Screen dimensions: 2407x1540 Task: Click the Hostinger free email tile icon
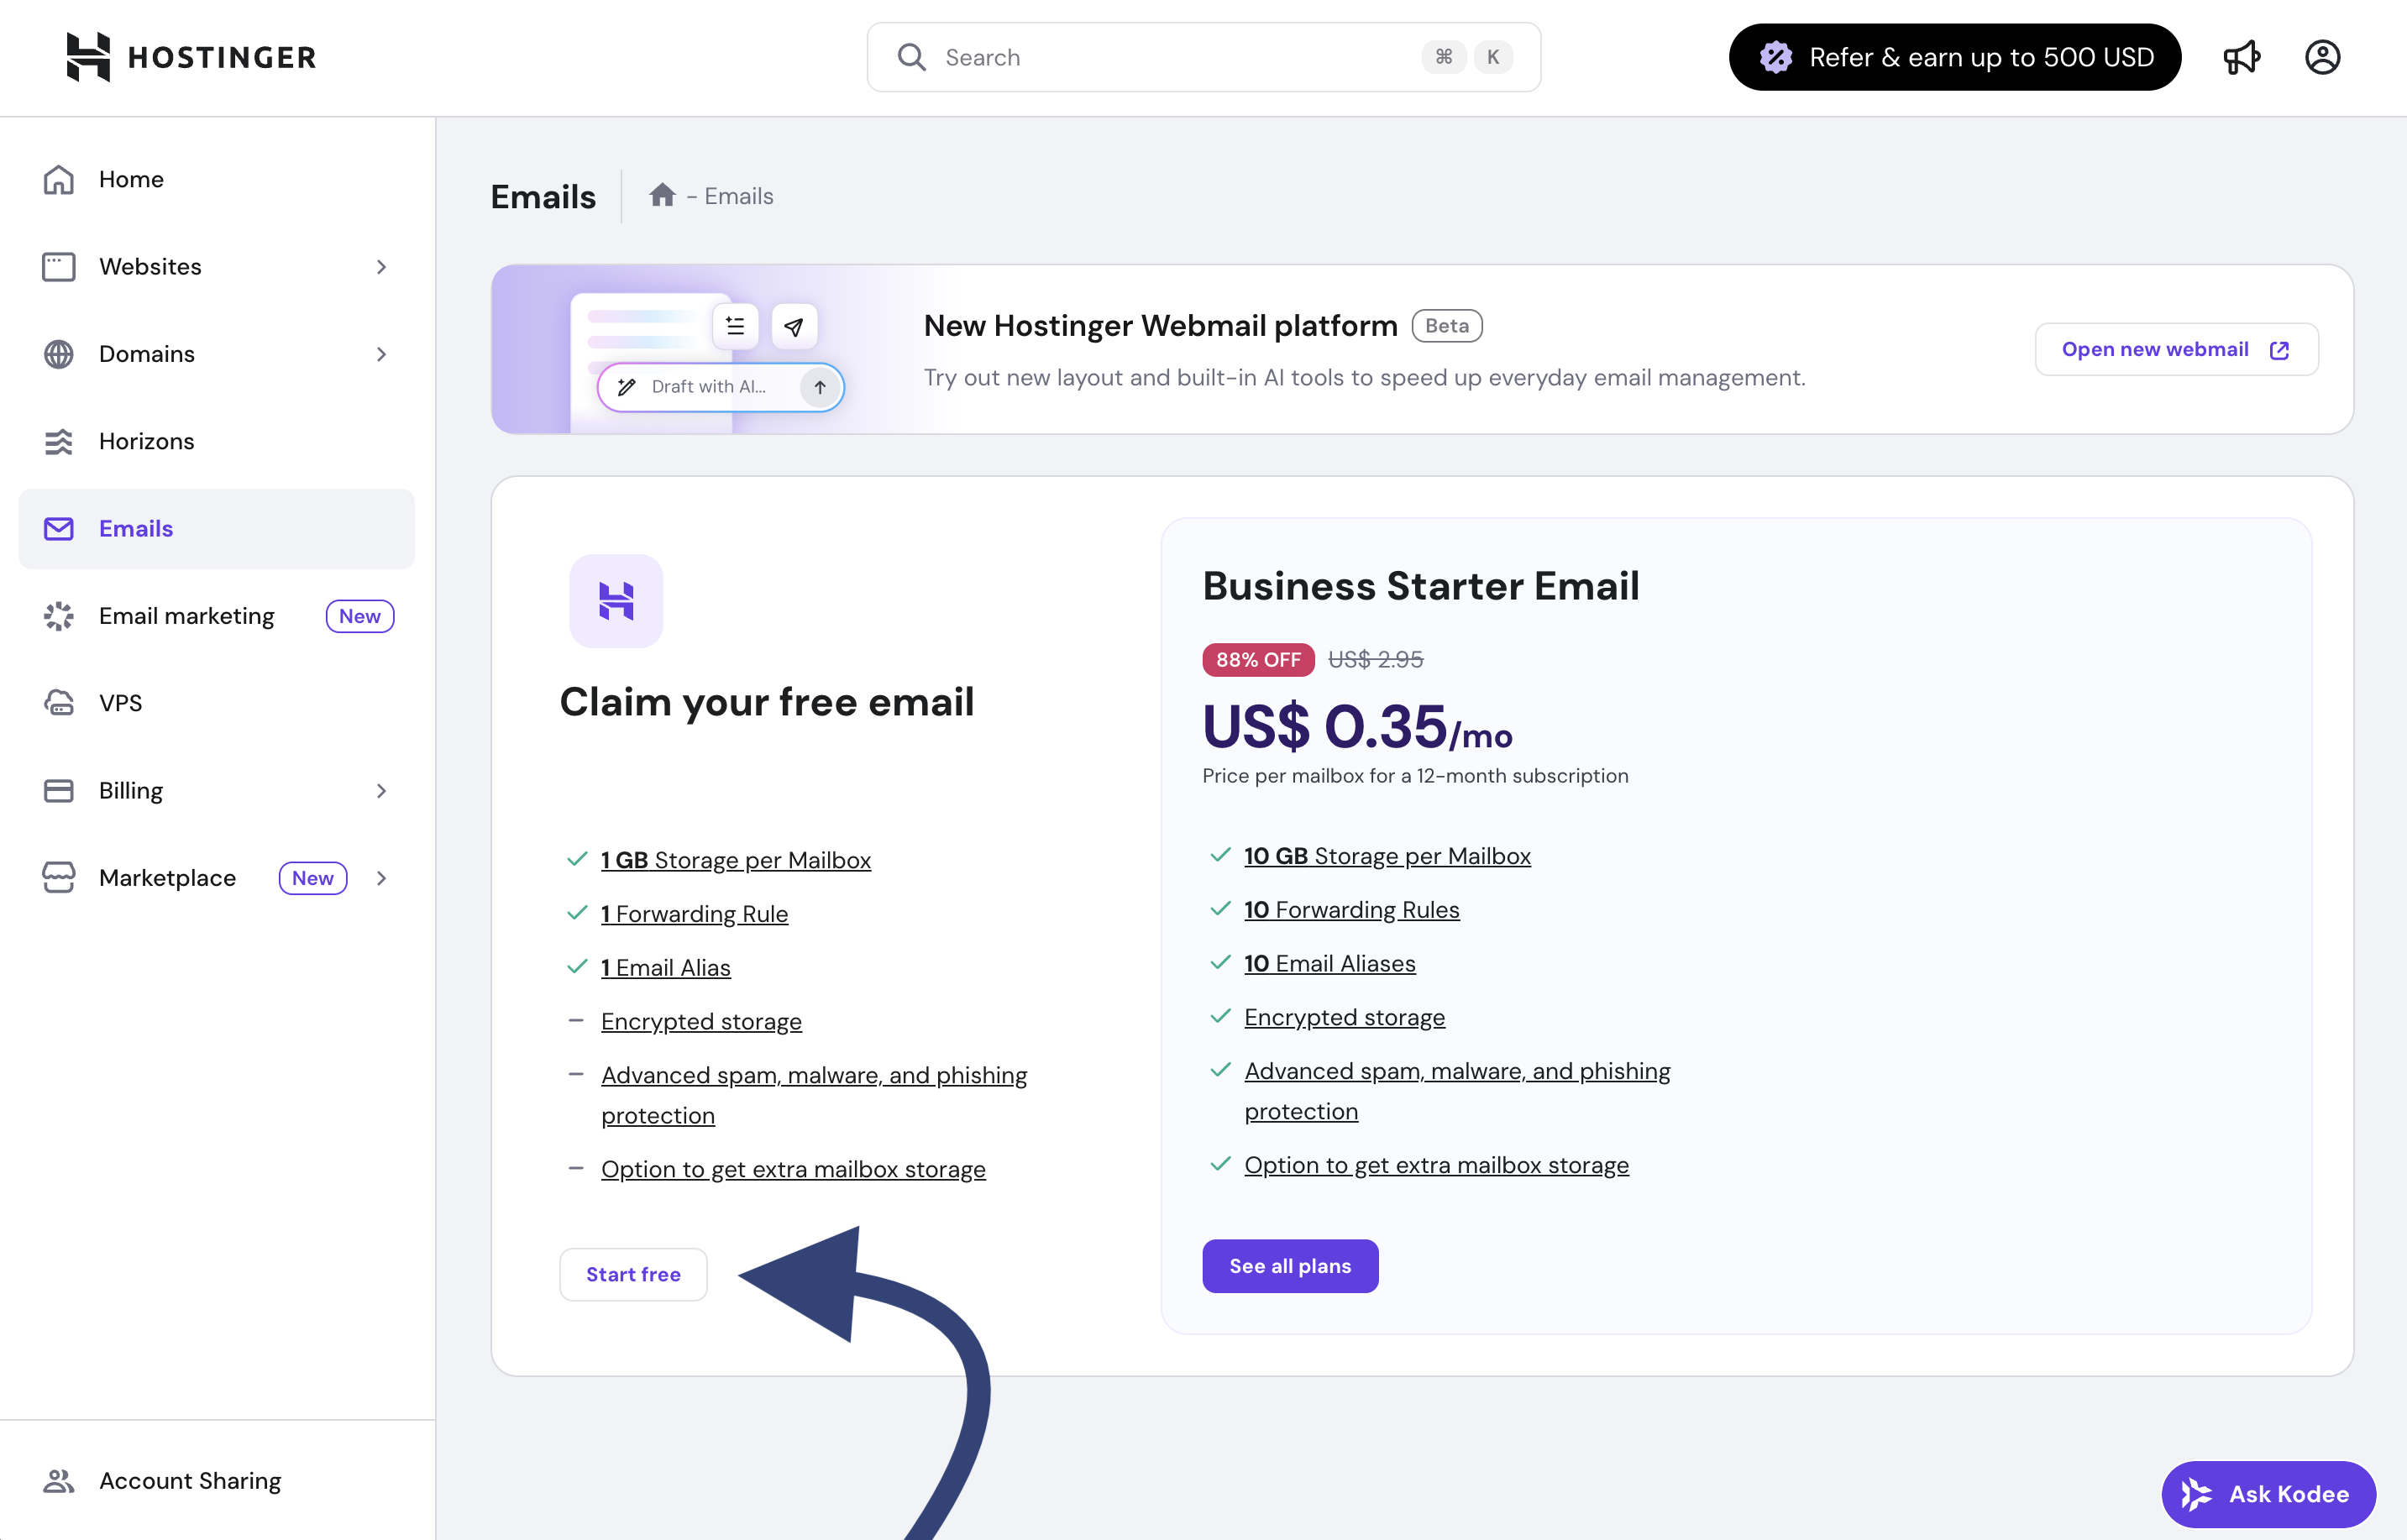[x=616, y=601]
